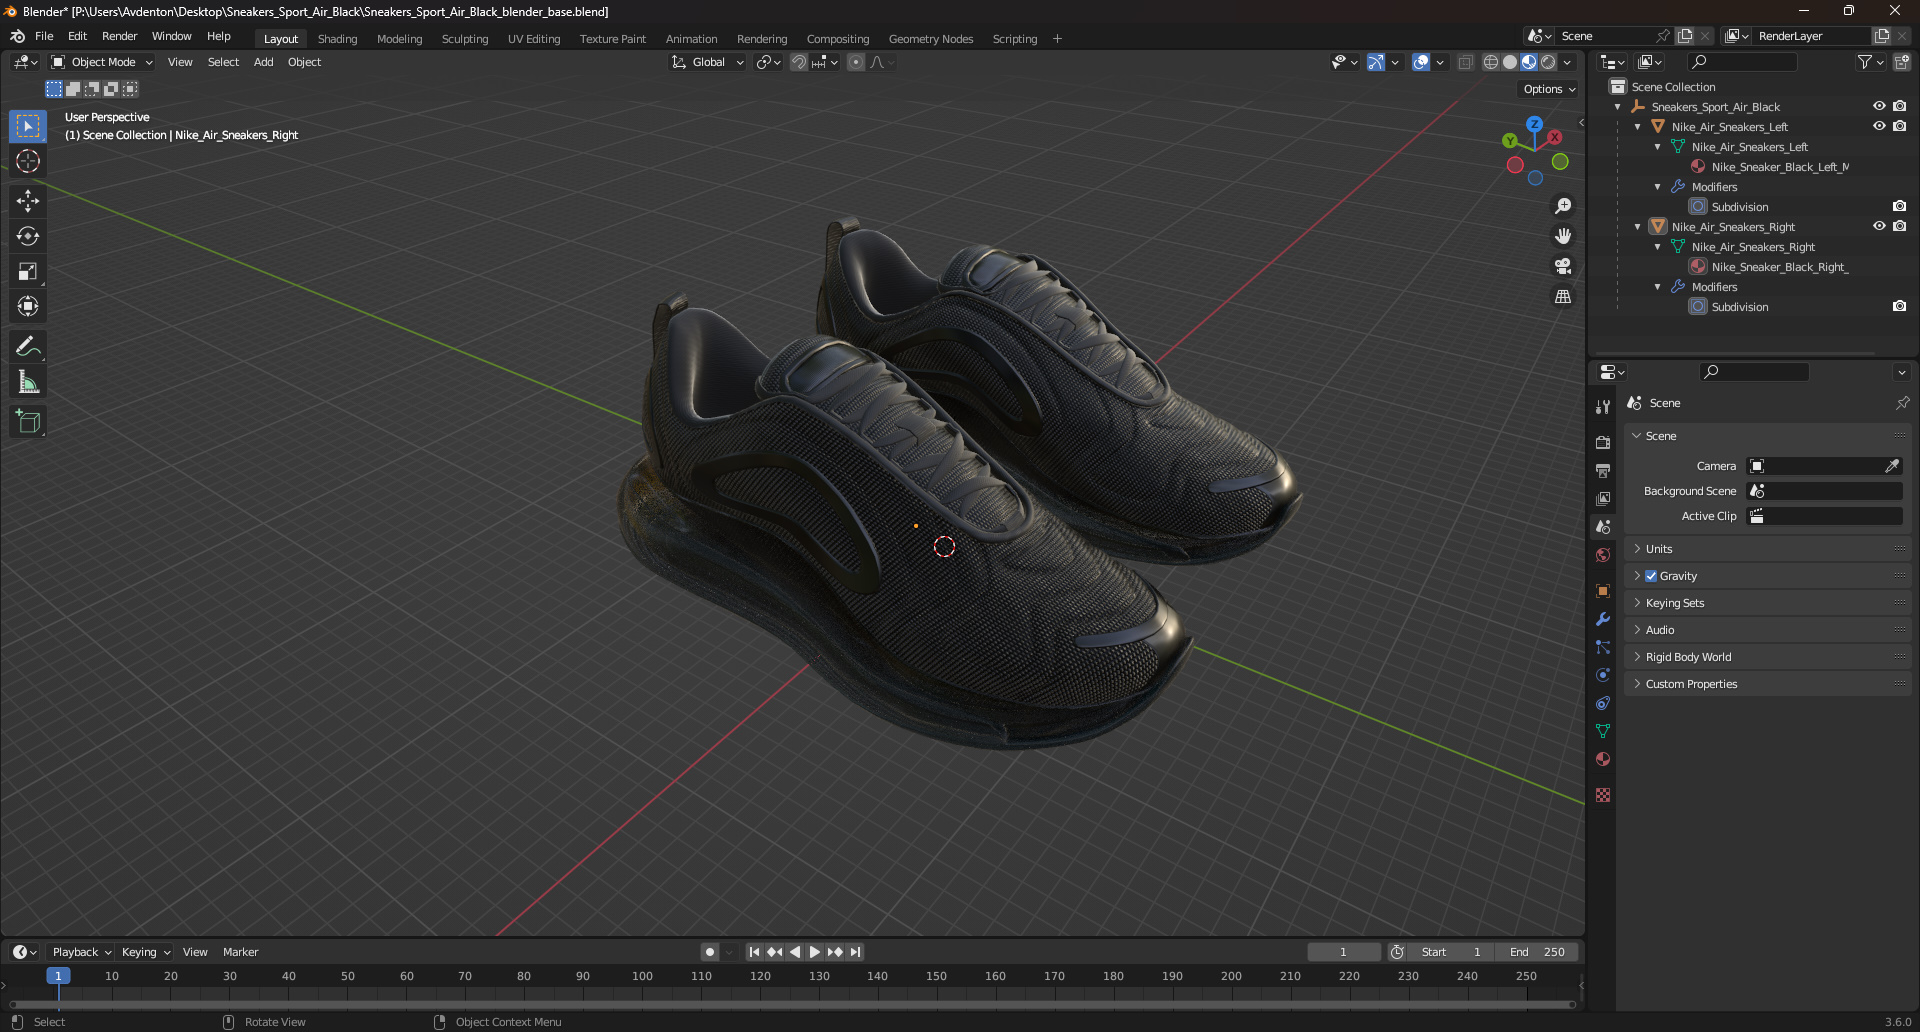Click the viewport zoom magnifier icon

(1562, 206)
